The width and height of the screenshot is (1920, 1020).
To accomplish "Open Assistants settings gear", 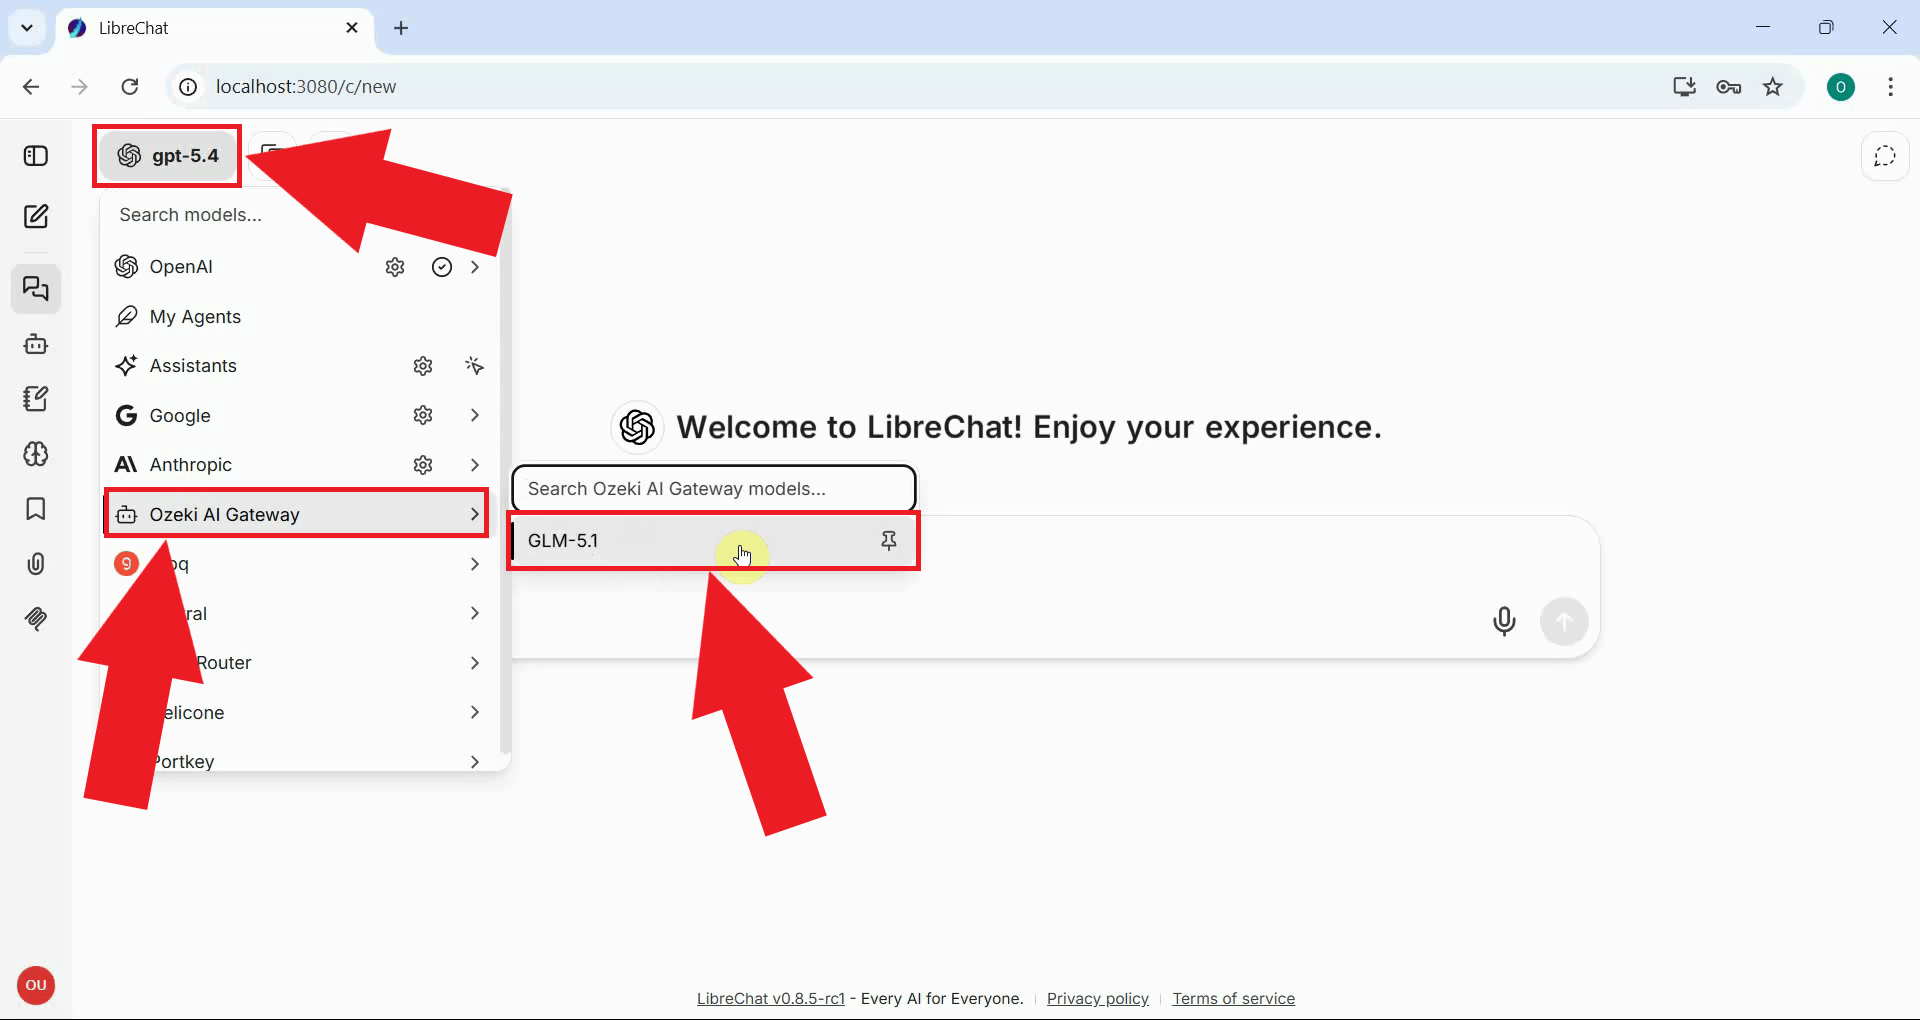I will pos(422,366).
